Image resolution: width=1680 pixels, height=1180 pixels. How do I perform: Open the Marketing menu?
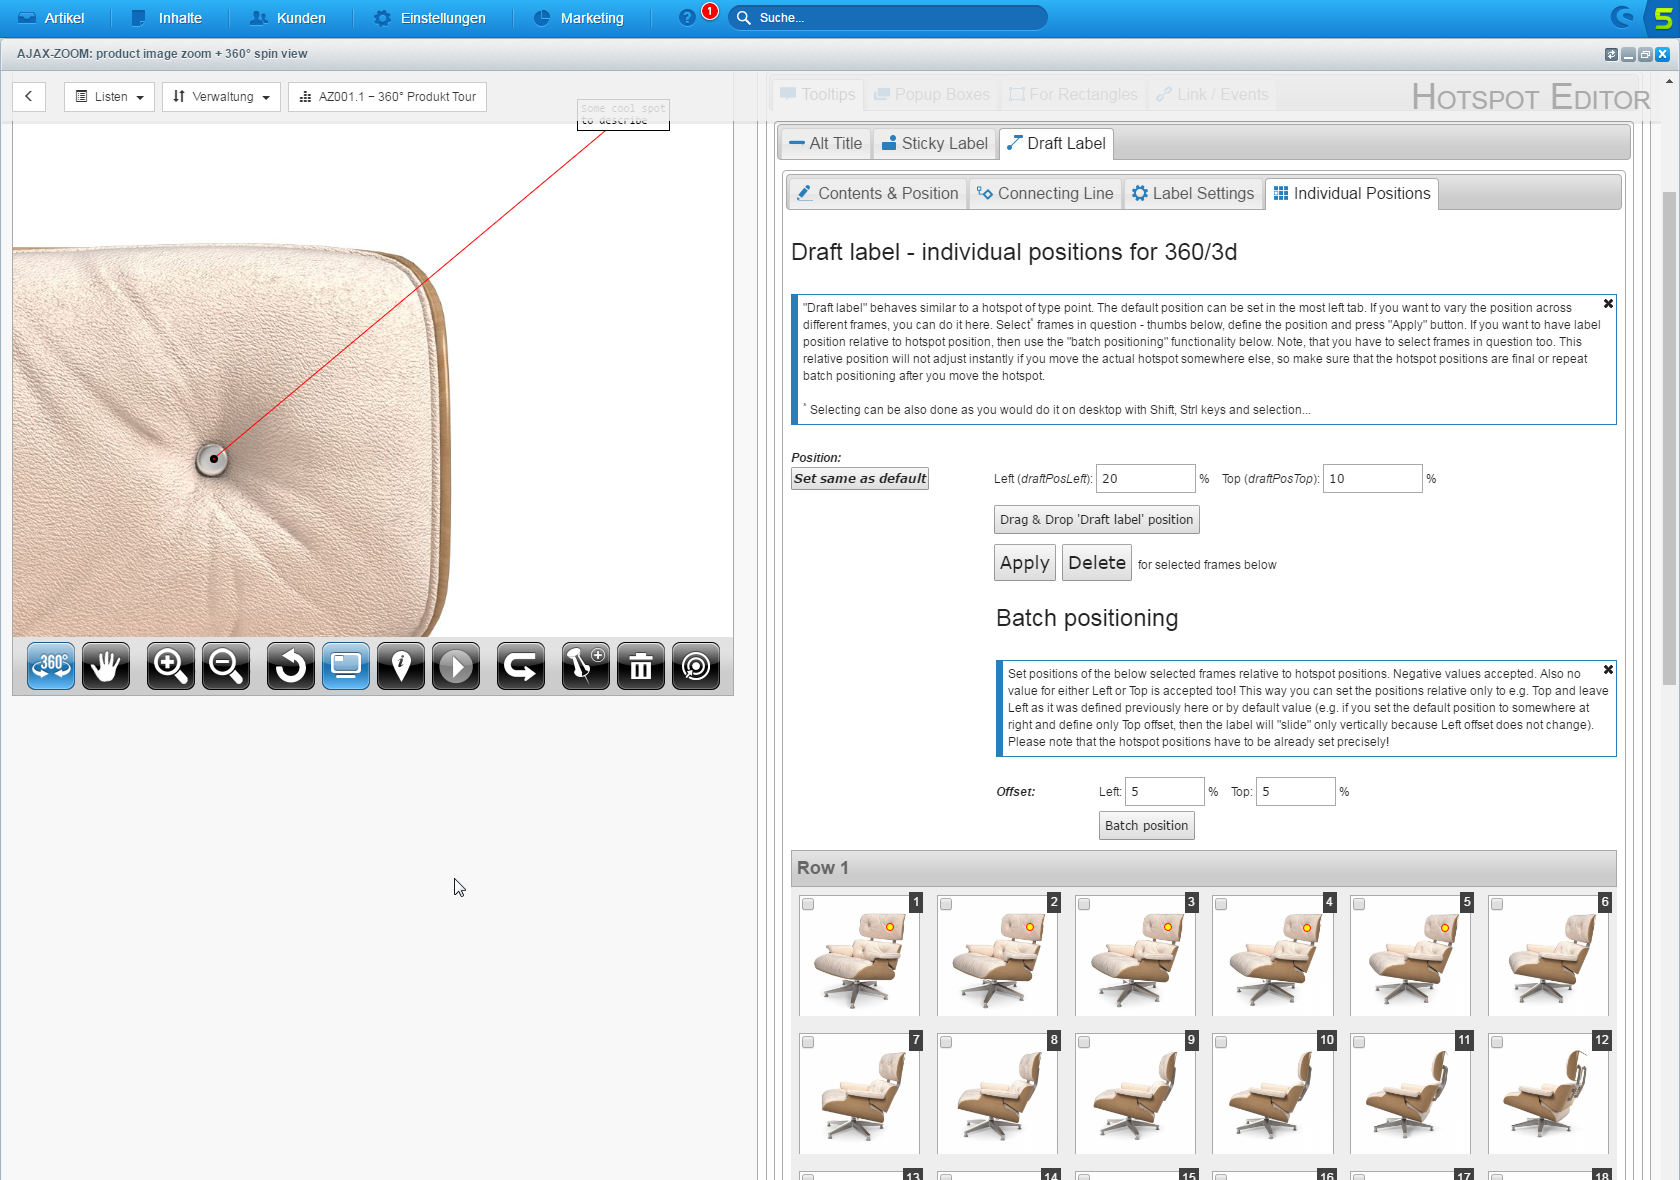point(579,18)
